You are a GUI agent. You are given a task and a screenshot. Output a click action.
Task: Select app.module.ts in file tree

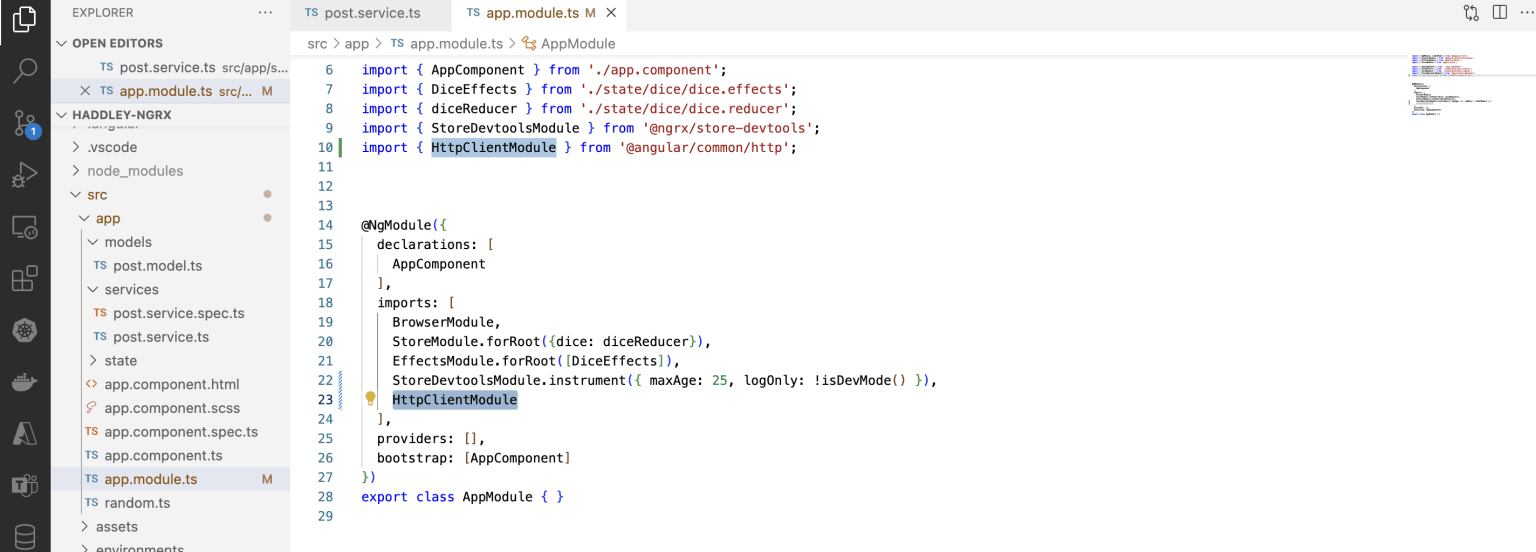tap(151, 479)
